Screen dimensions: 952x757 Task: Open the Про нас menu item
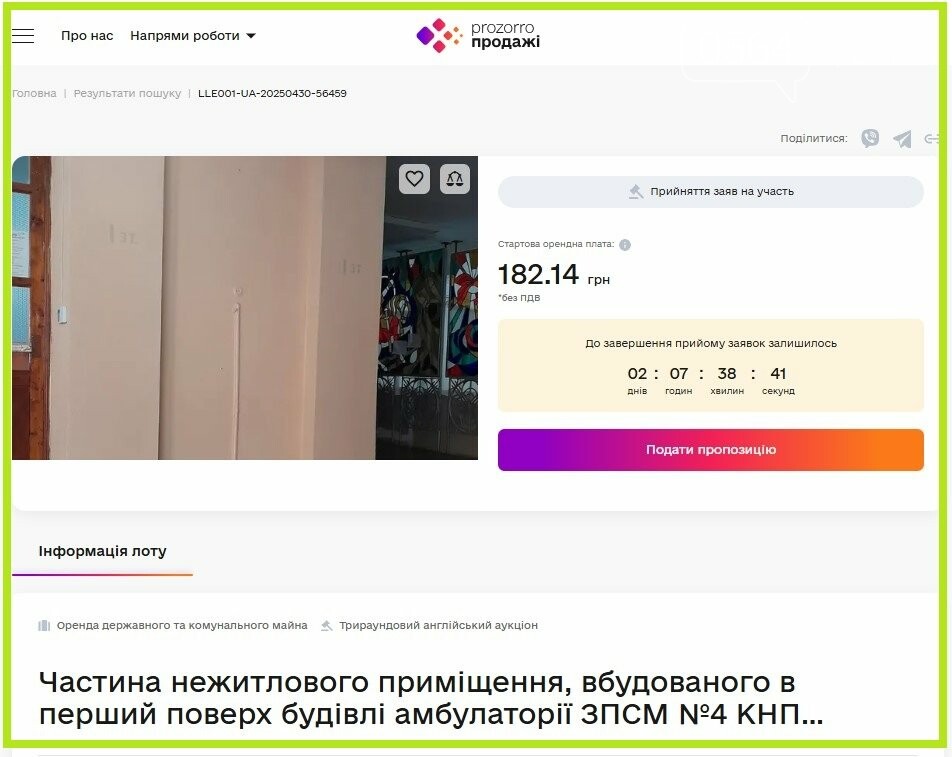pyautogui.click(x=87, y=36)
